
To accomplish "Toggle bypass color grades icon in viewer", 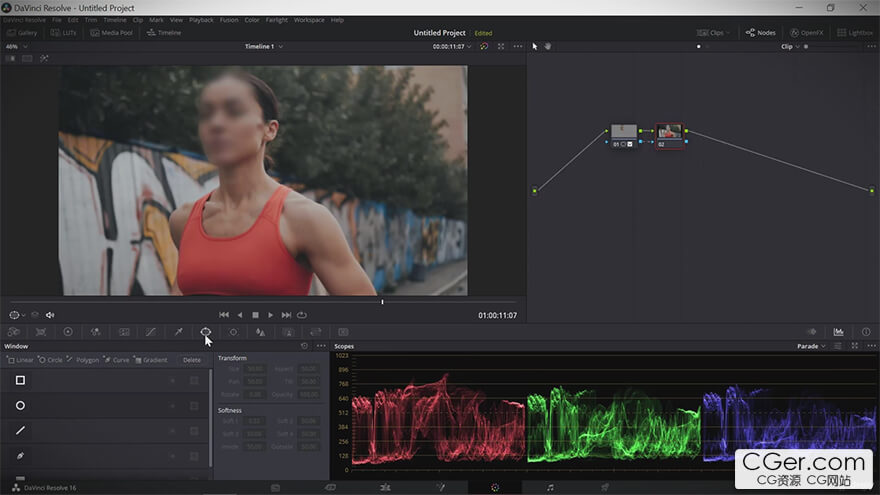I will pos(484,47).
